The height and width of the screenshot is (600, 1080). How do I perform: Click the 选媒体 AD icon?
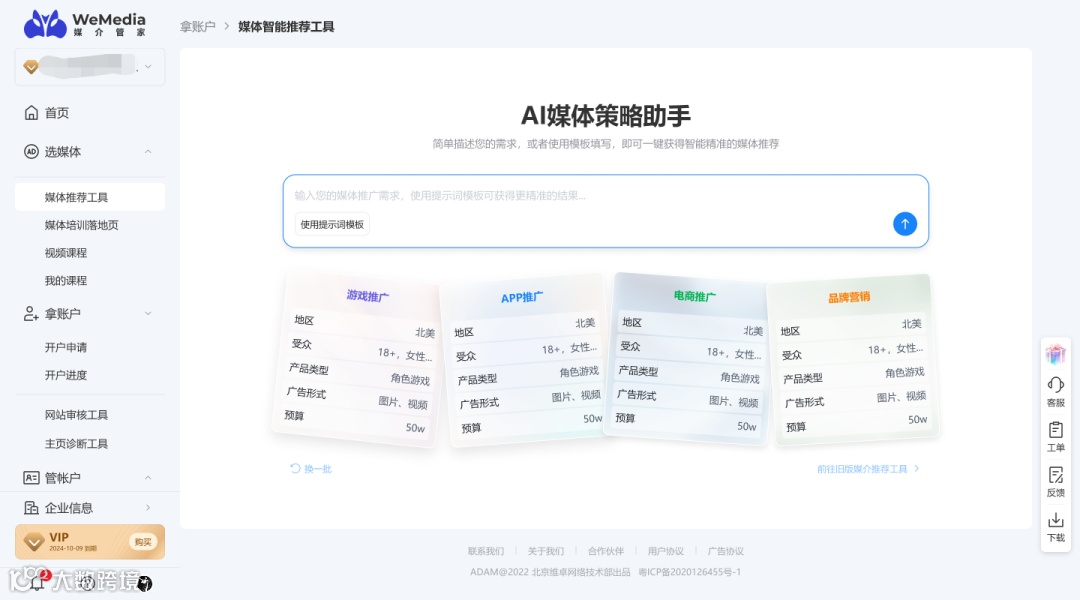tap(31, 152)
